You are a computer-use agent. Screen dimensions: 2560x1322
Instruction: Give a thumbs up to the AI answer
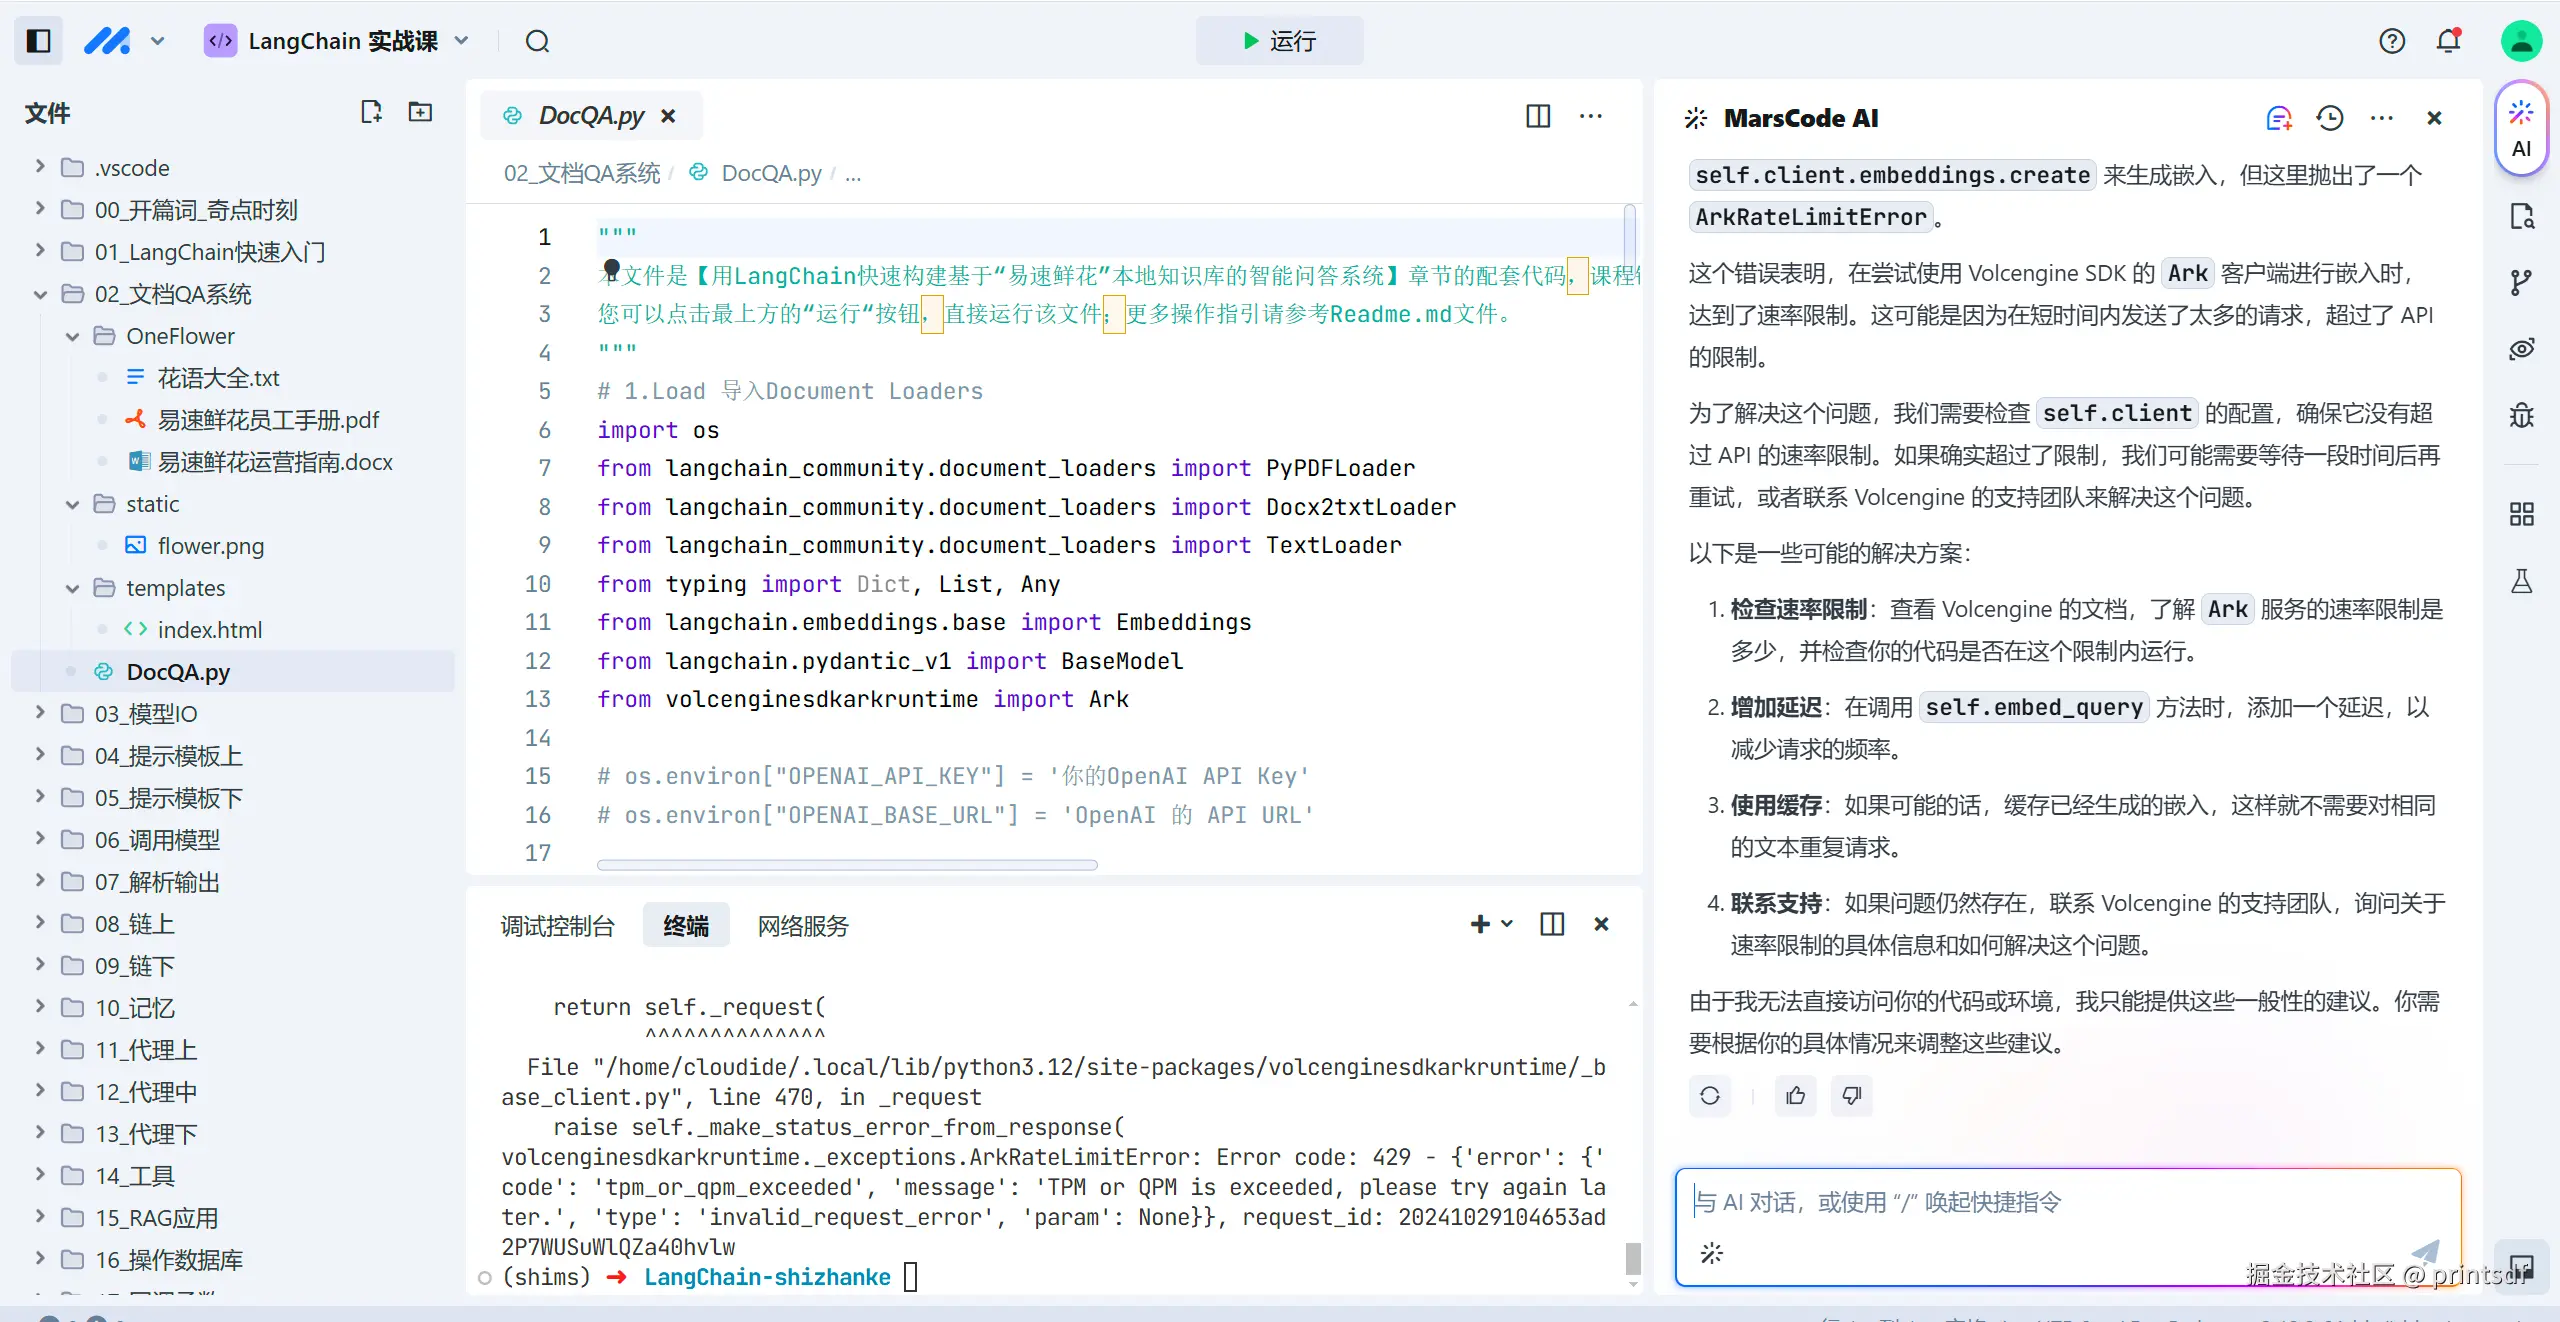pos(1793,1096)
